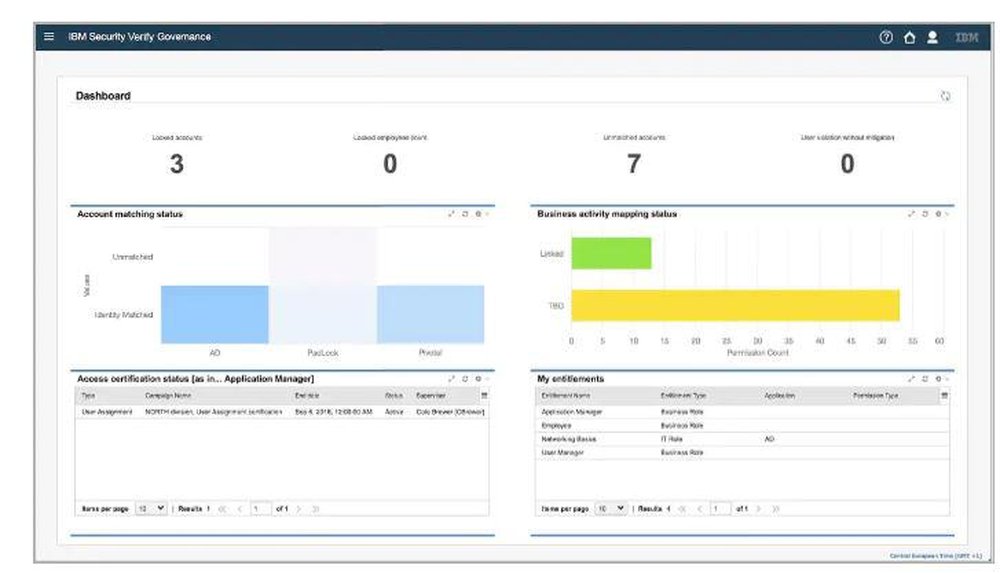The image size is (1000, 573).
Task: Go to first page in My entitlements table
Action: [x=682, y=509]
